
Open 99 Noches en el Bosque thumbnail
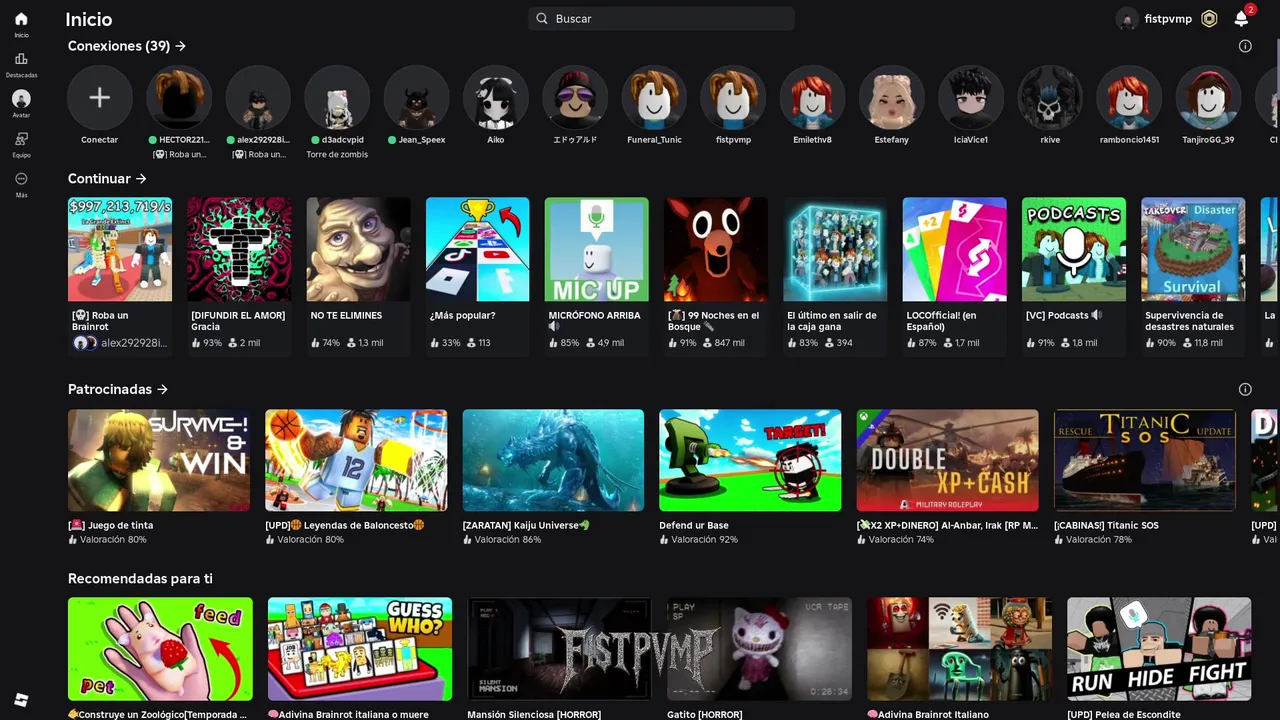716,249
